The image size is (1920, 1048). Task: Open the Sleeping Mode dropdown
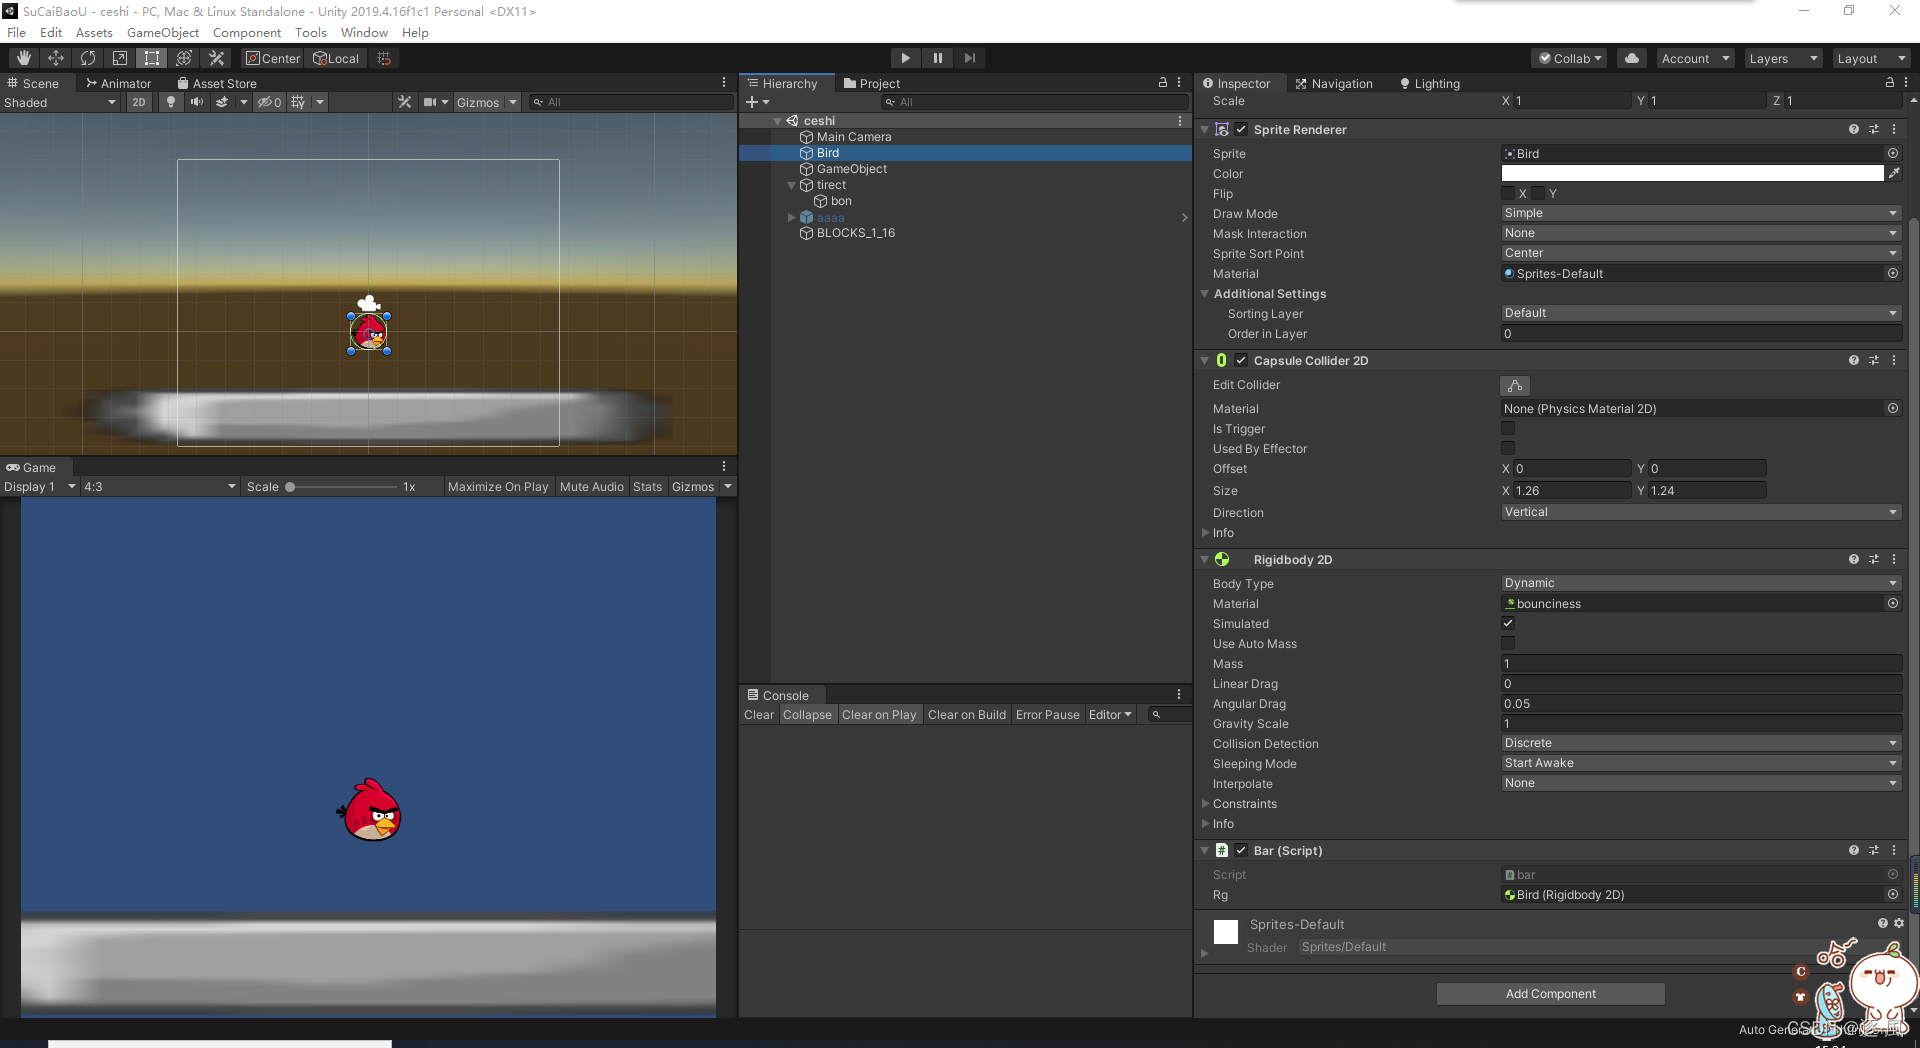pos(1700,763)
